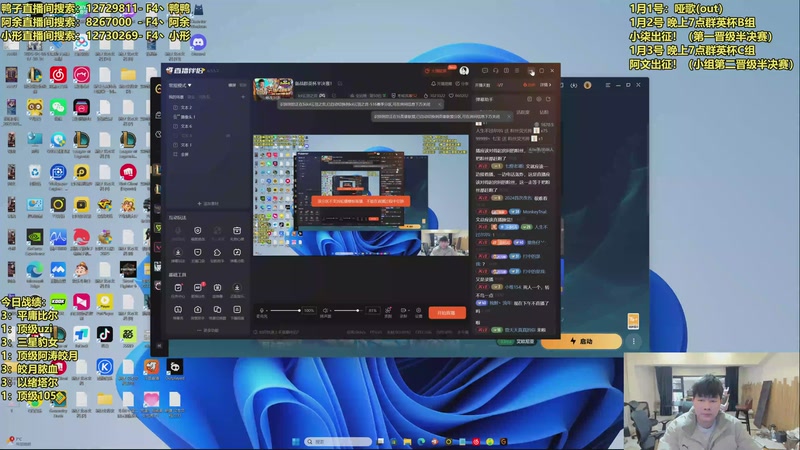Add a new scene with the plus icon
The width and height of the screenshot is (800, 450).
(x=243, y=97)
